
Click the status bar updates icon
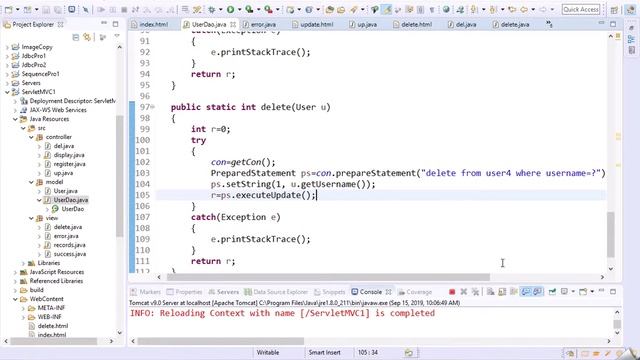pos(409,353)
